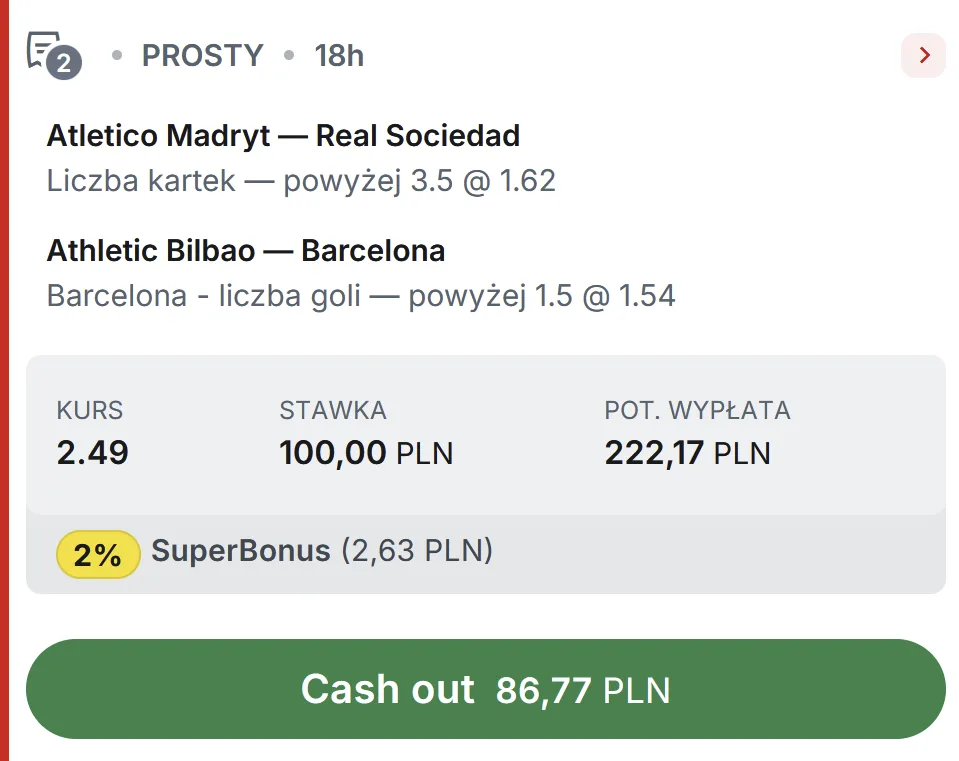Select the PROSTY bet type label
The image size is (959, 761).
[x=202, y=56]
